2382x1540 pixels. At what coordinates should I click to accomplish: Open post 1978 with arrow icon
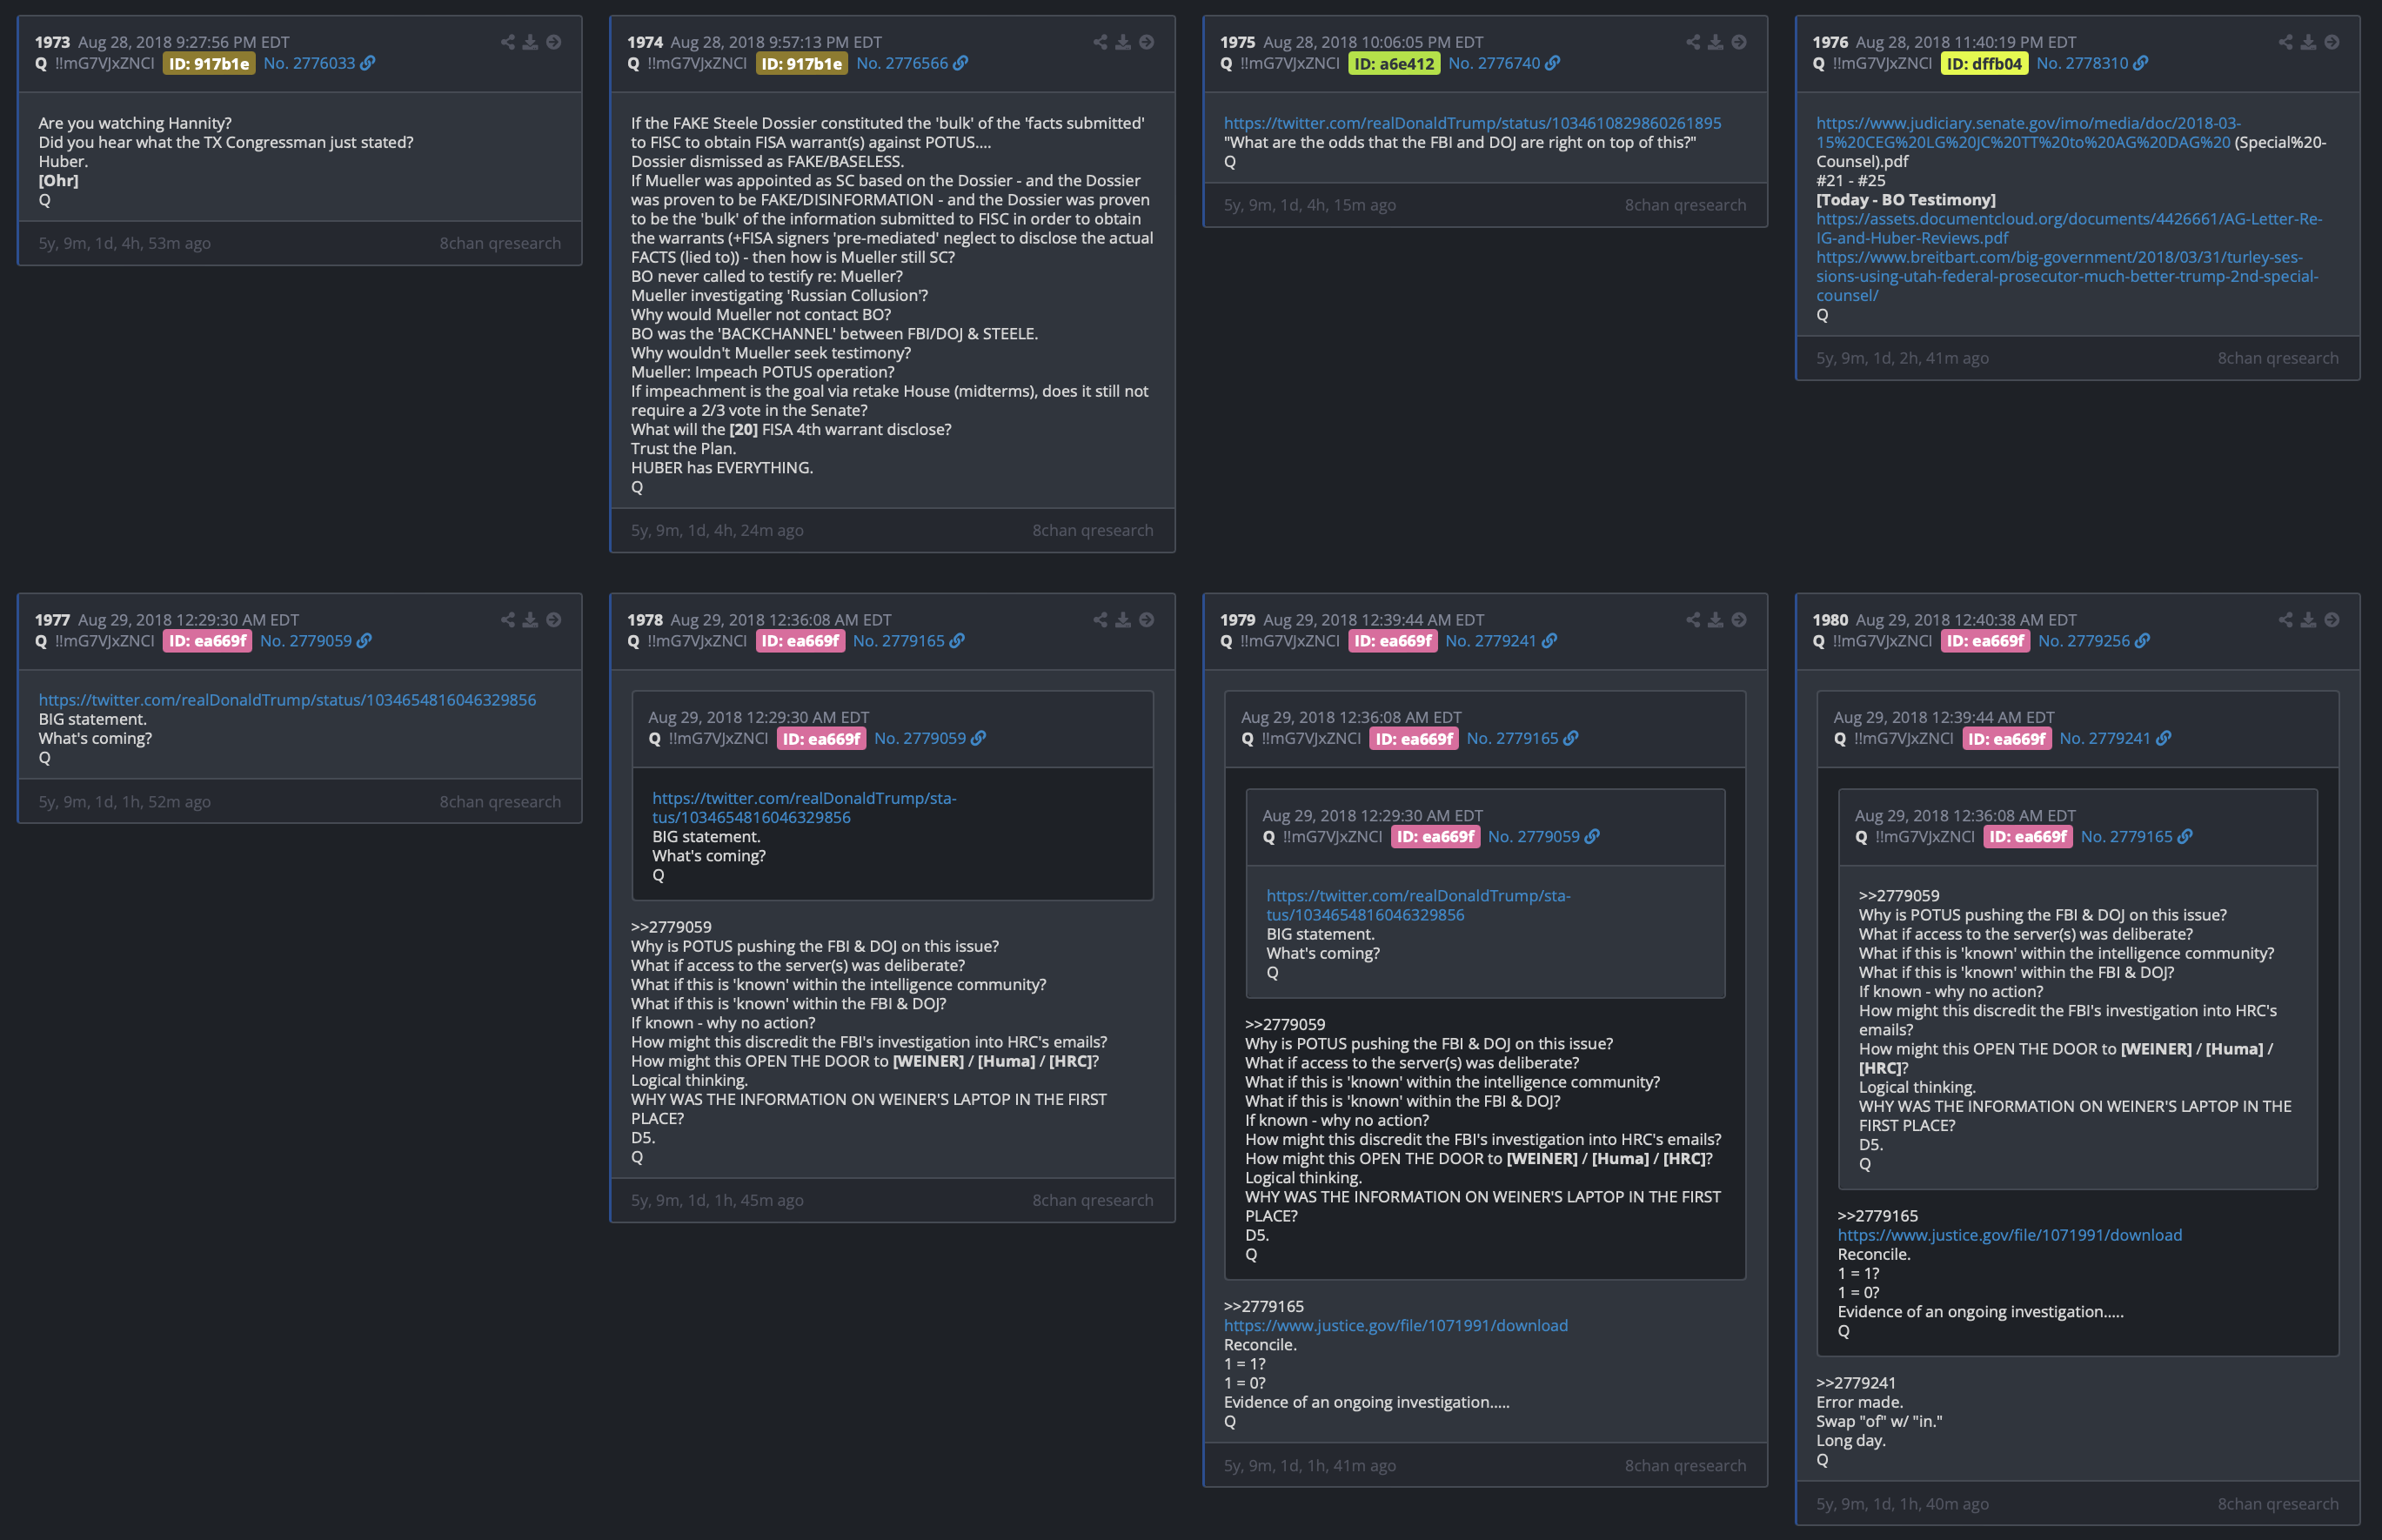(x=1147, y=620)
